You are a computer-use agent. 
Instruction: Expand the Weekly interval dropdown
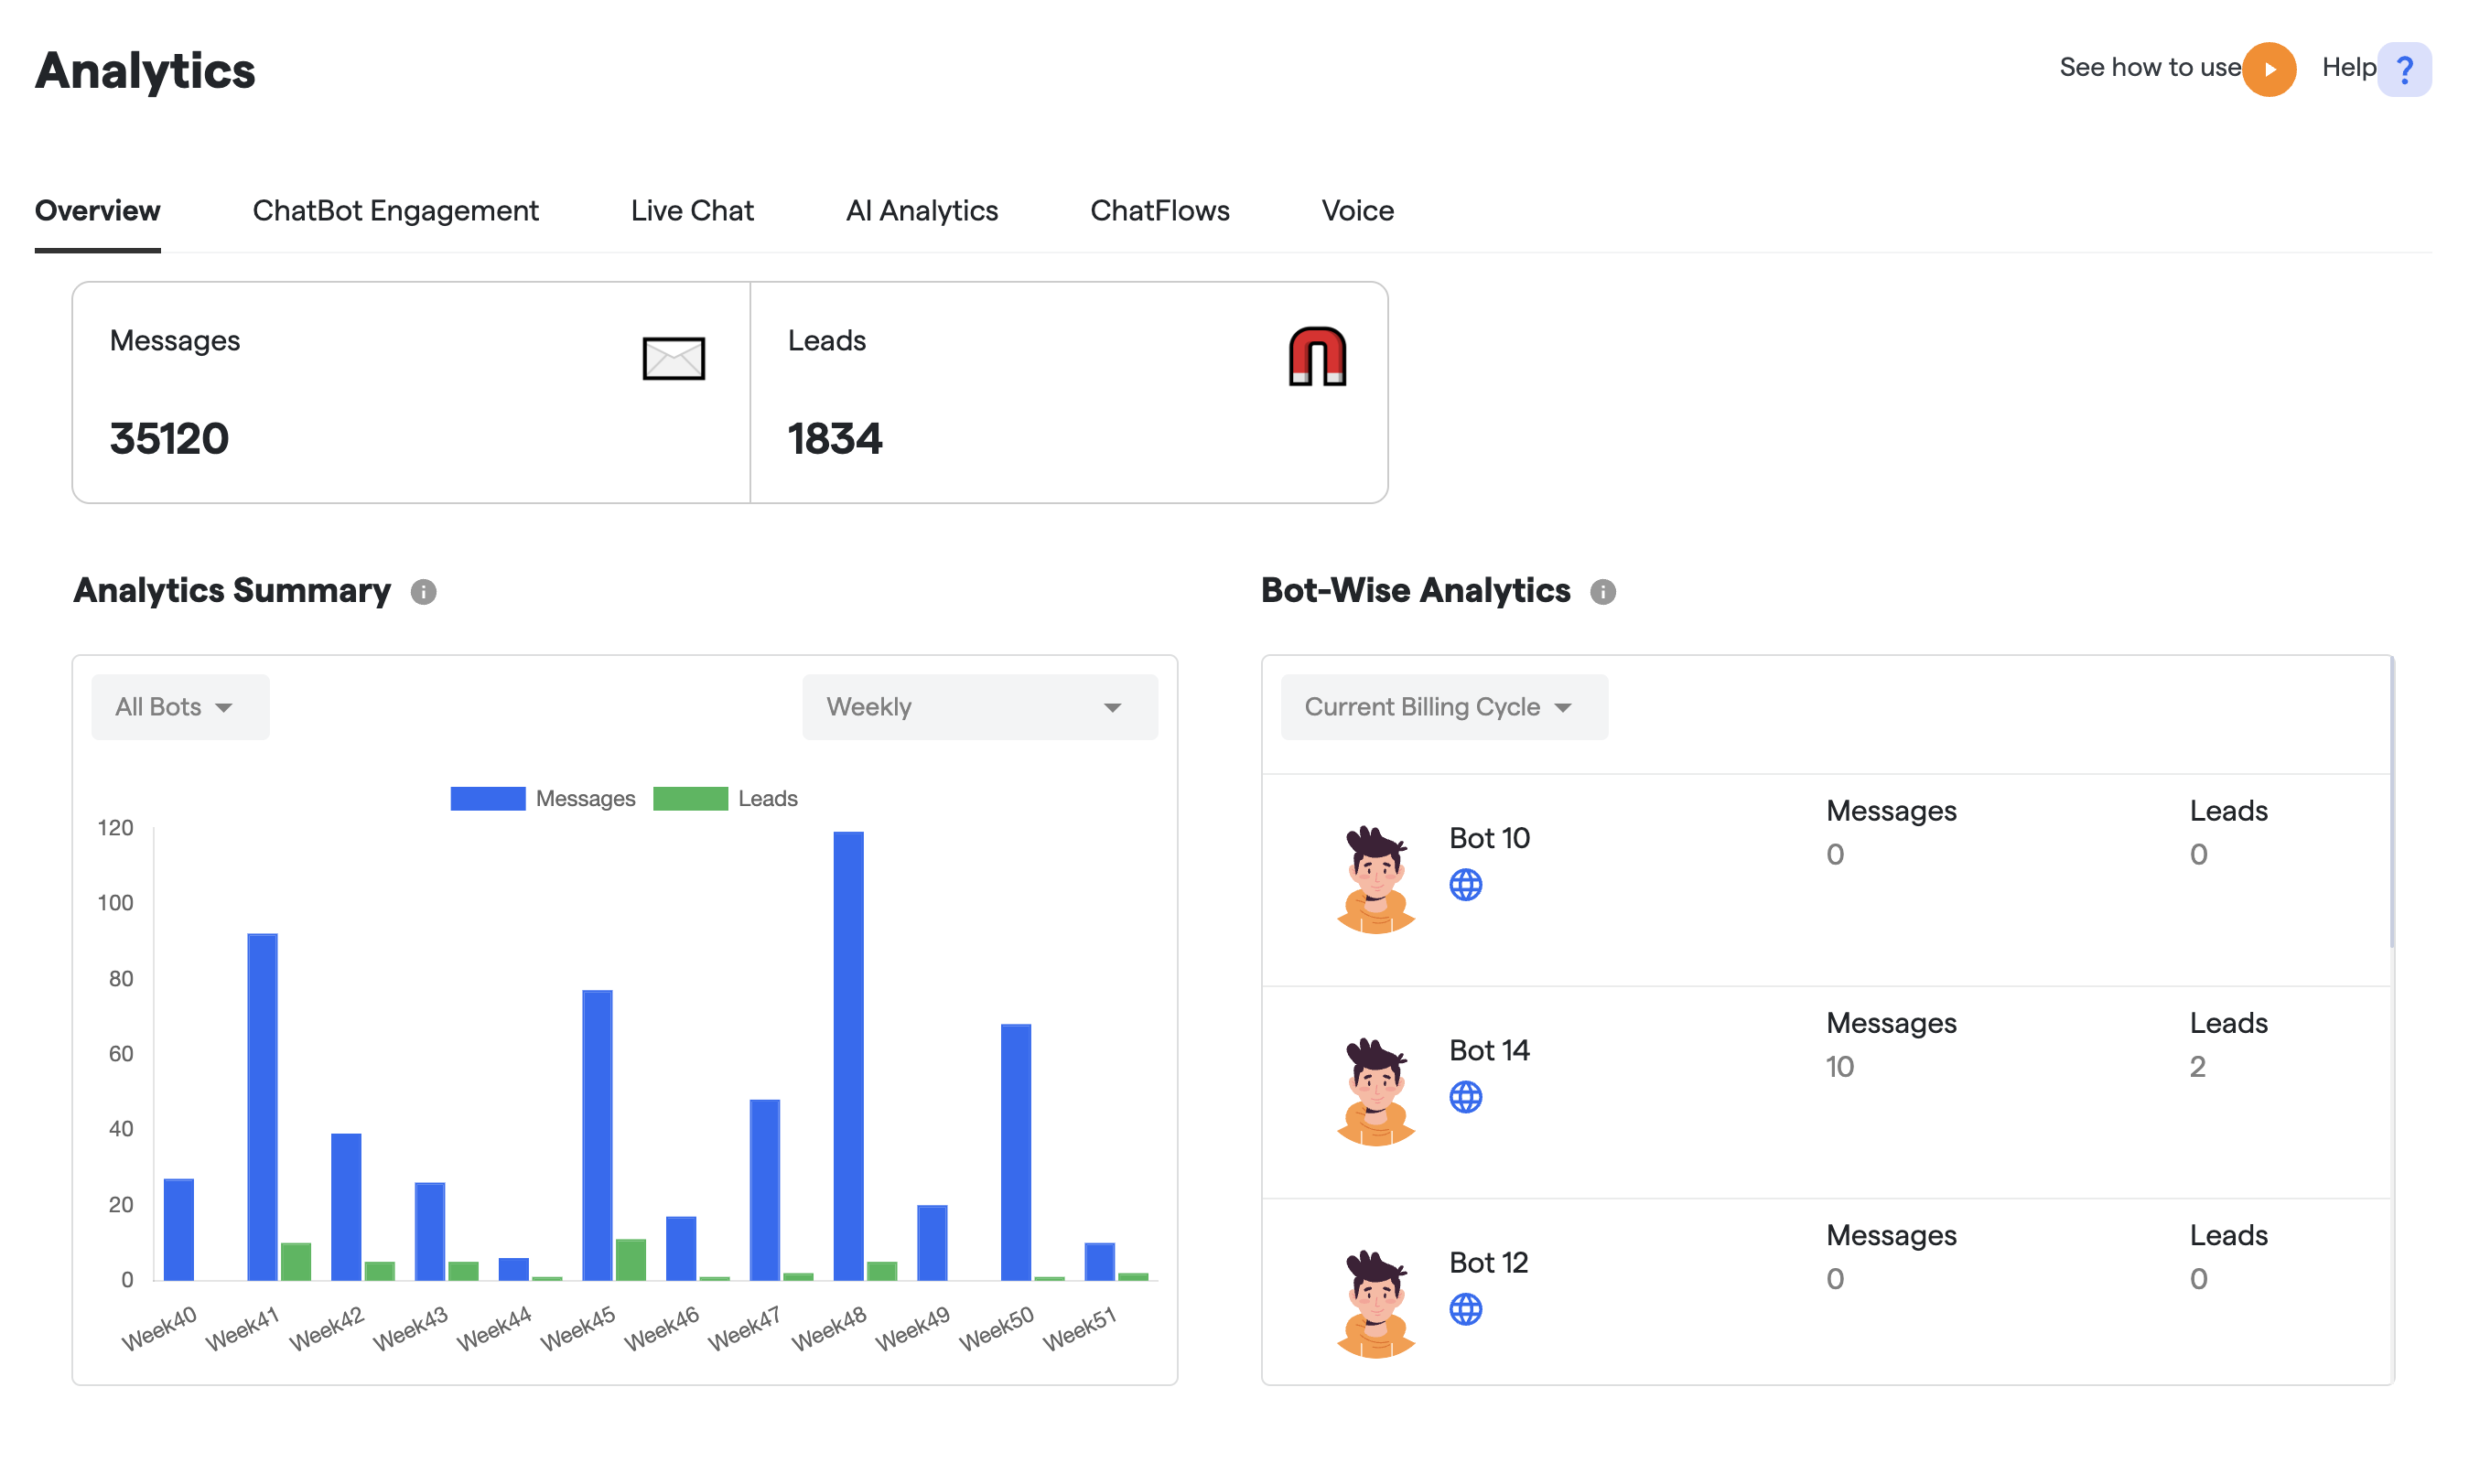[x=979, y=707]
